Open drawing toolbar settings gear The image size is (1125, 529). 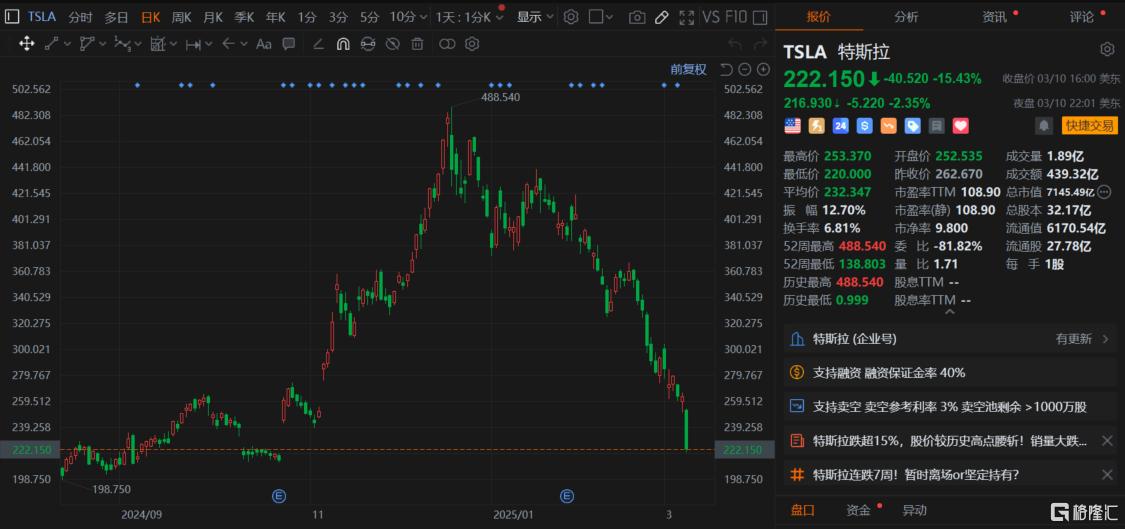tap(471, 45)
